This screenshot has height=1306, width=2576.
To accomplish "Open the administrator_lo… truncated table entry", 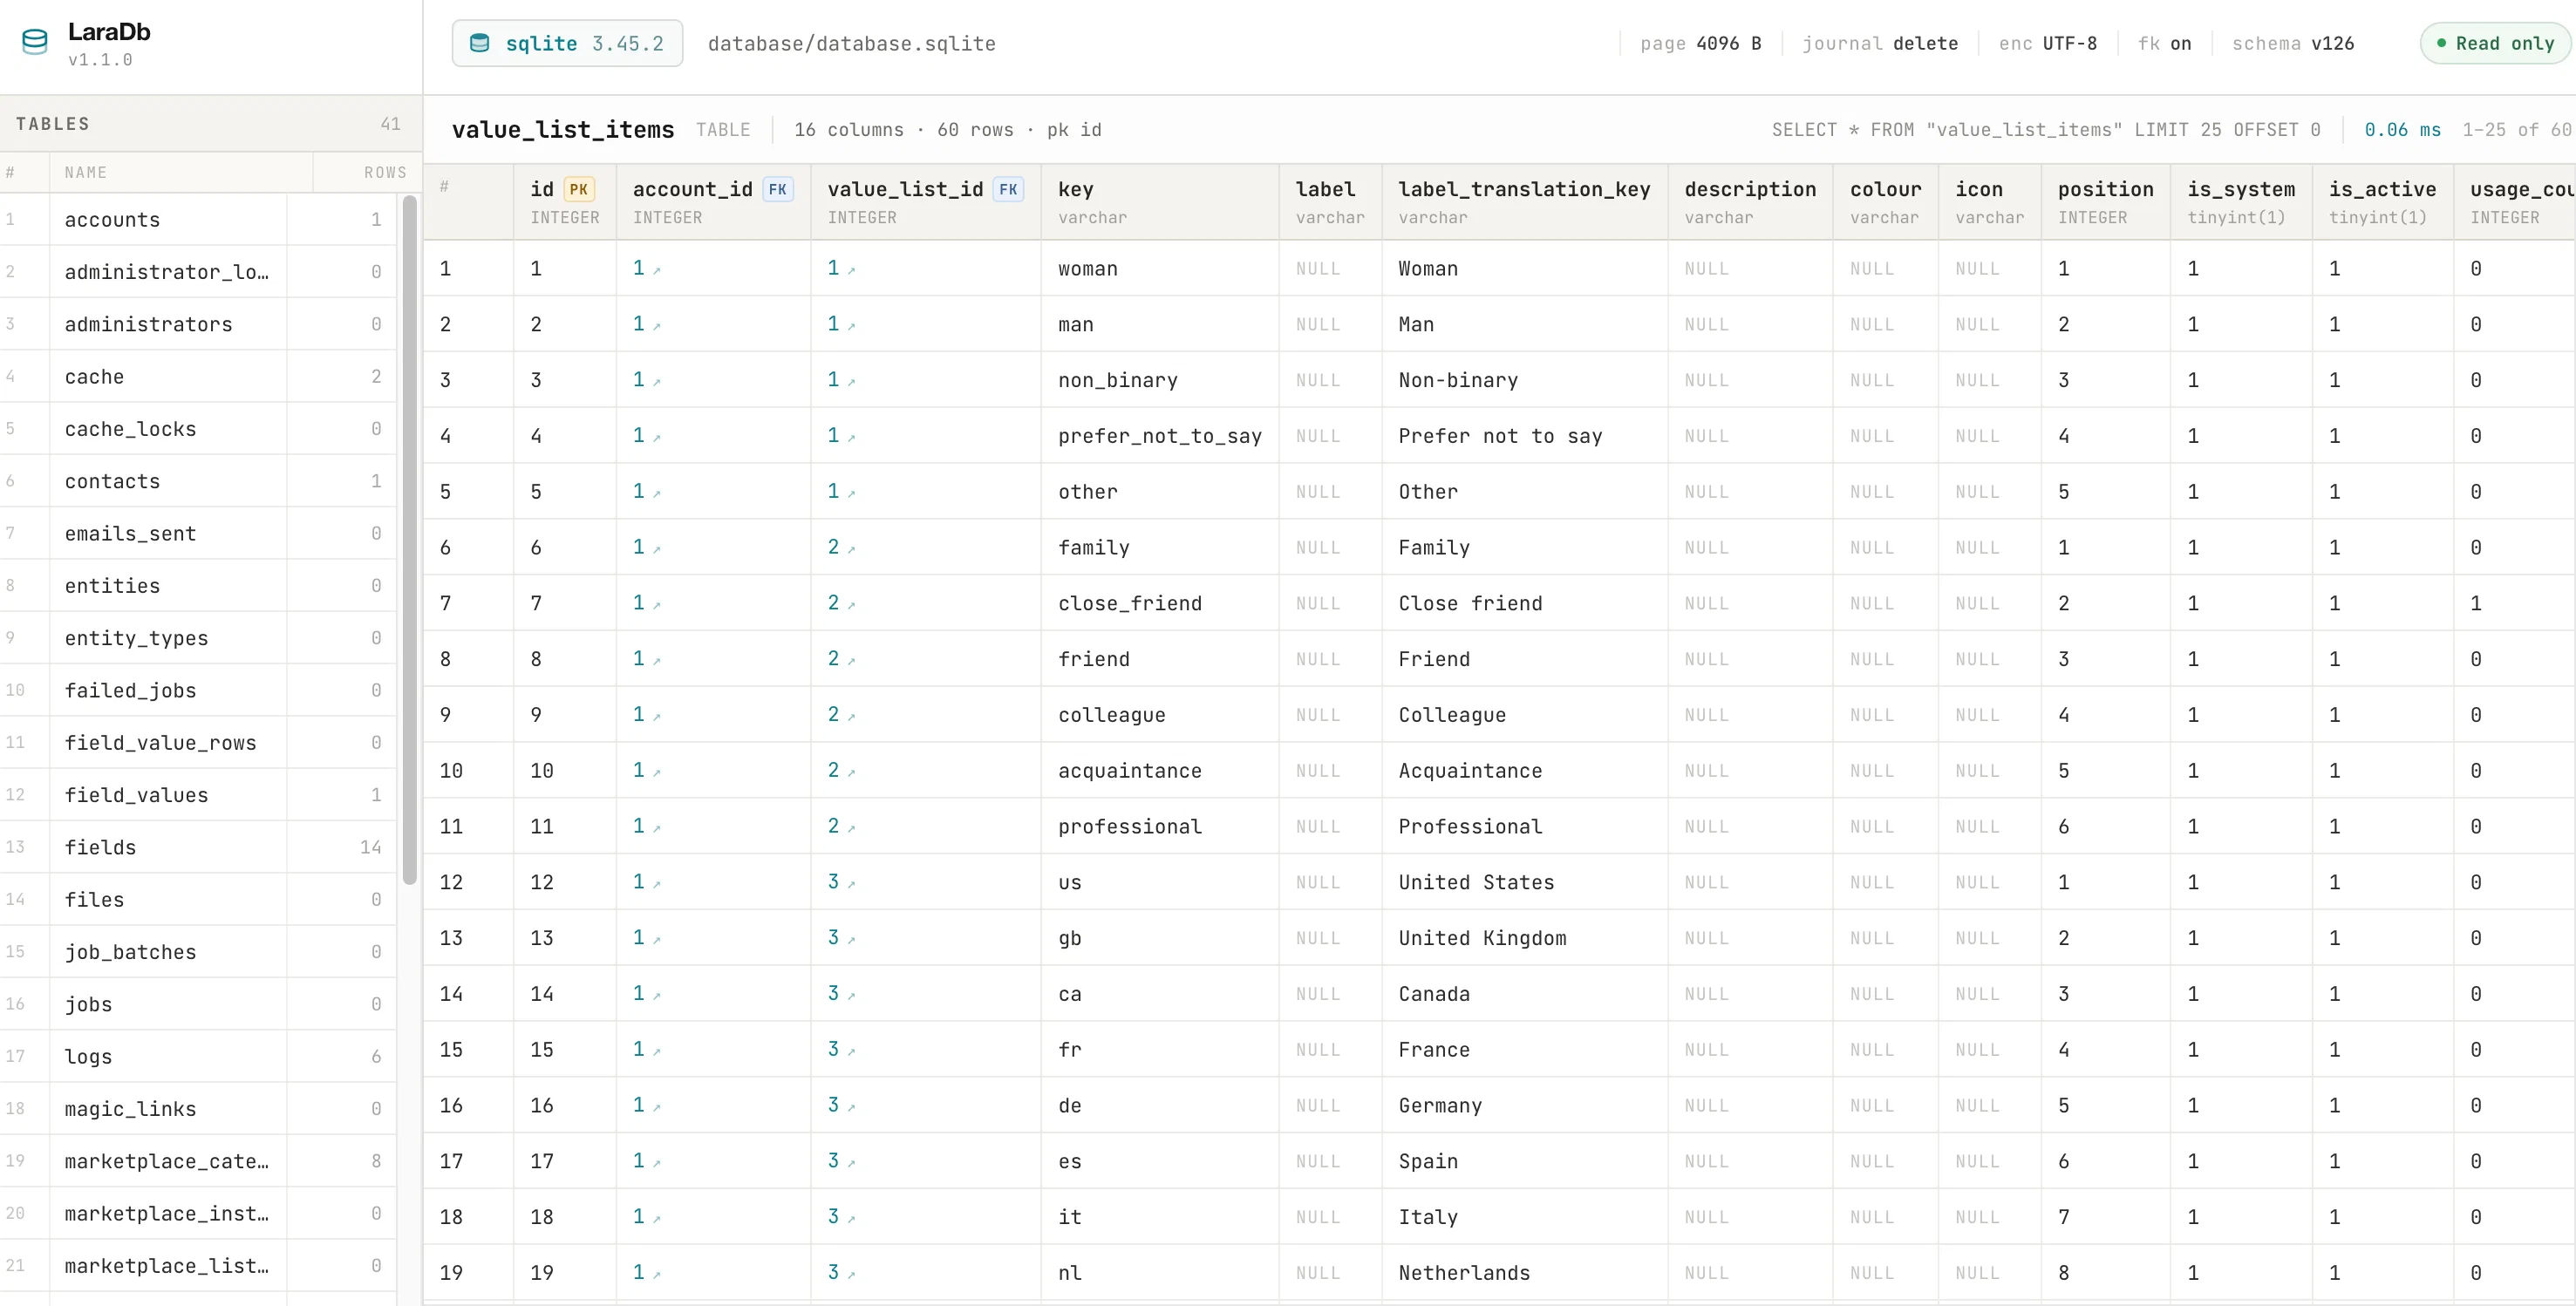I will (x=198, y=272).
